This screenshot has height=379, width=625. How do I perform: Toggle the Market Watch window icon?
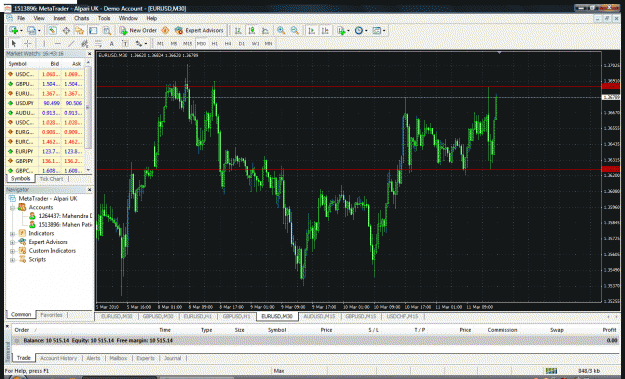(53, 30)
